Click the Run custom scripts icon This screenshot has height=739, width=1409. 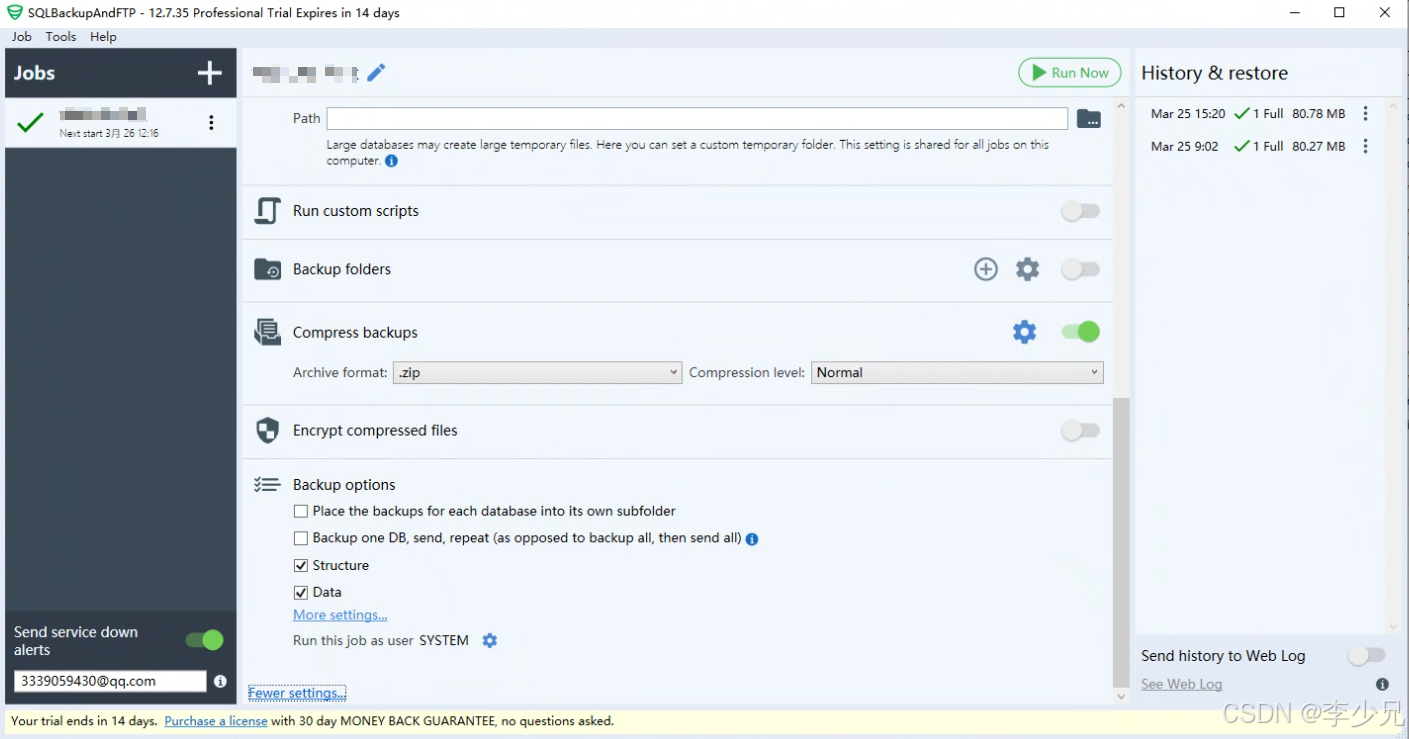pyautogui.click(x=267, y=211)
